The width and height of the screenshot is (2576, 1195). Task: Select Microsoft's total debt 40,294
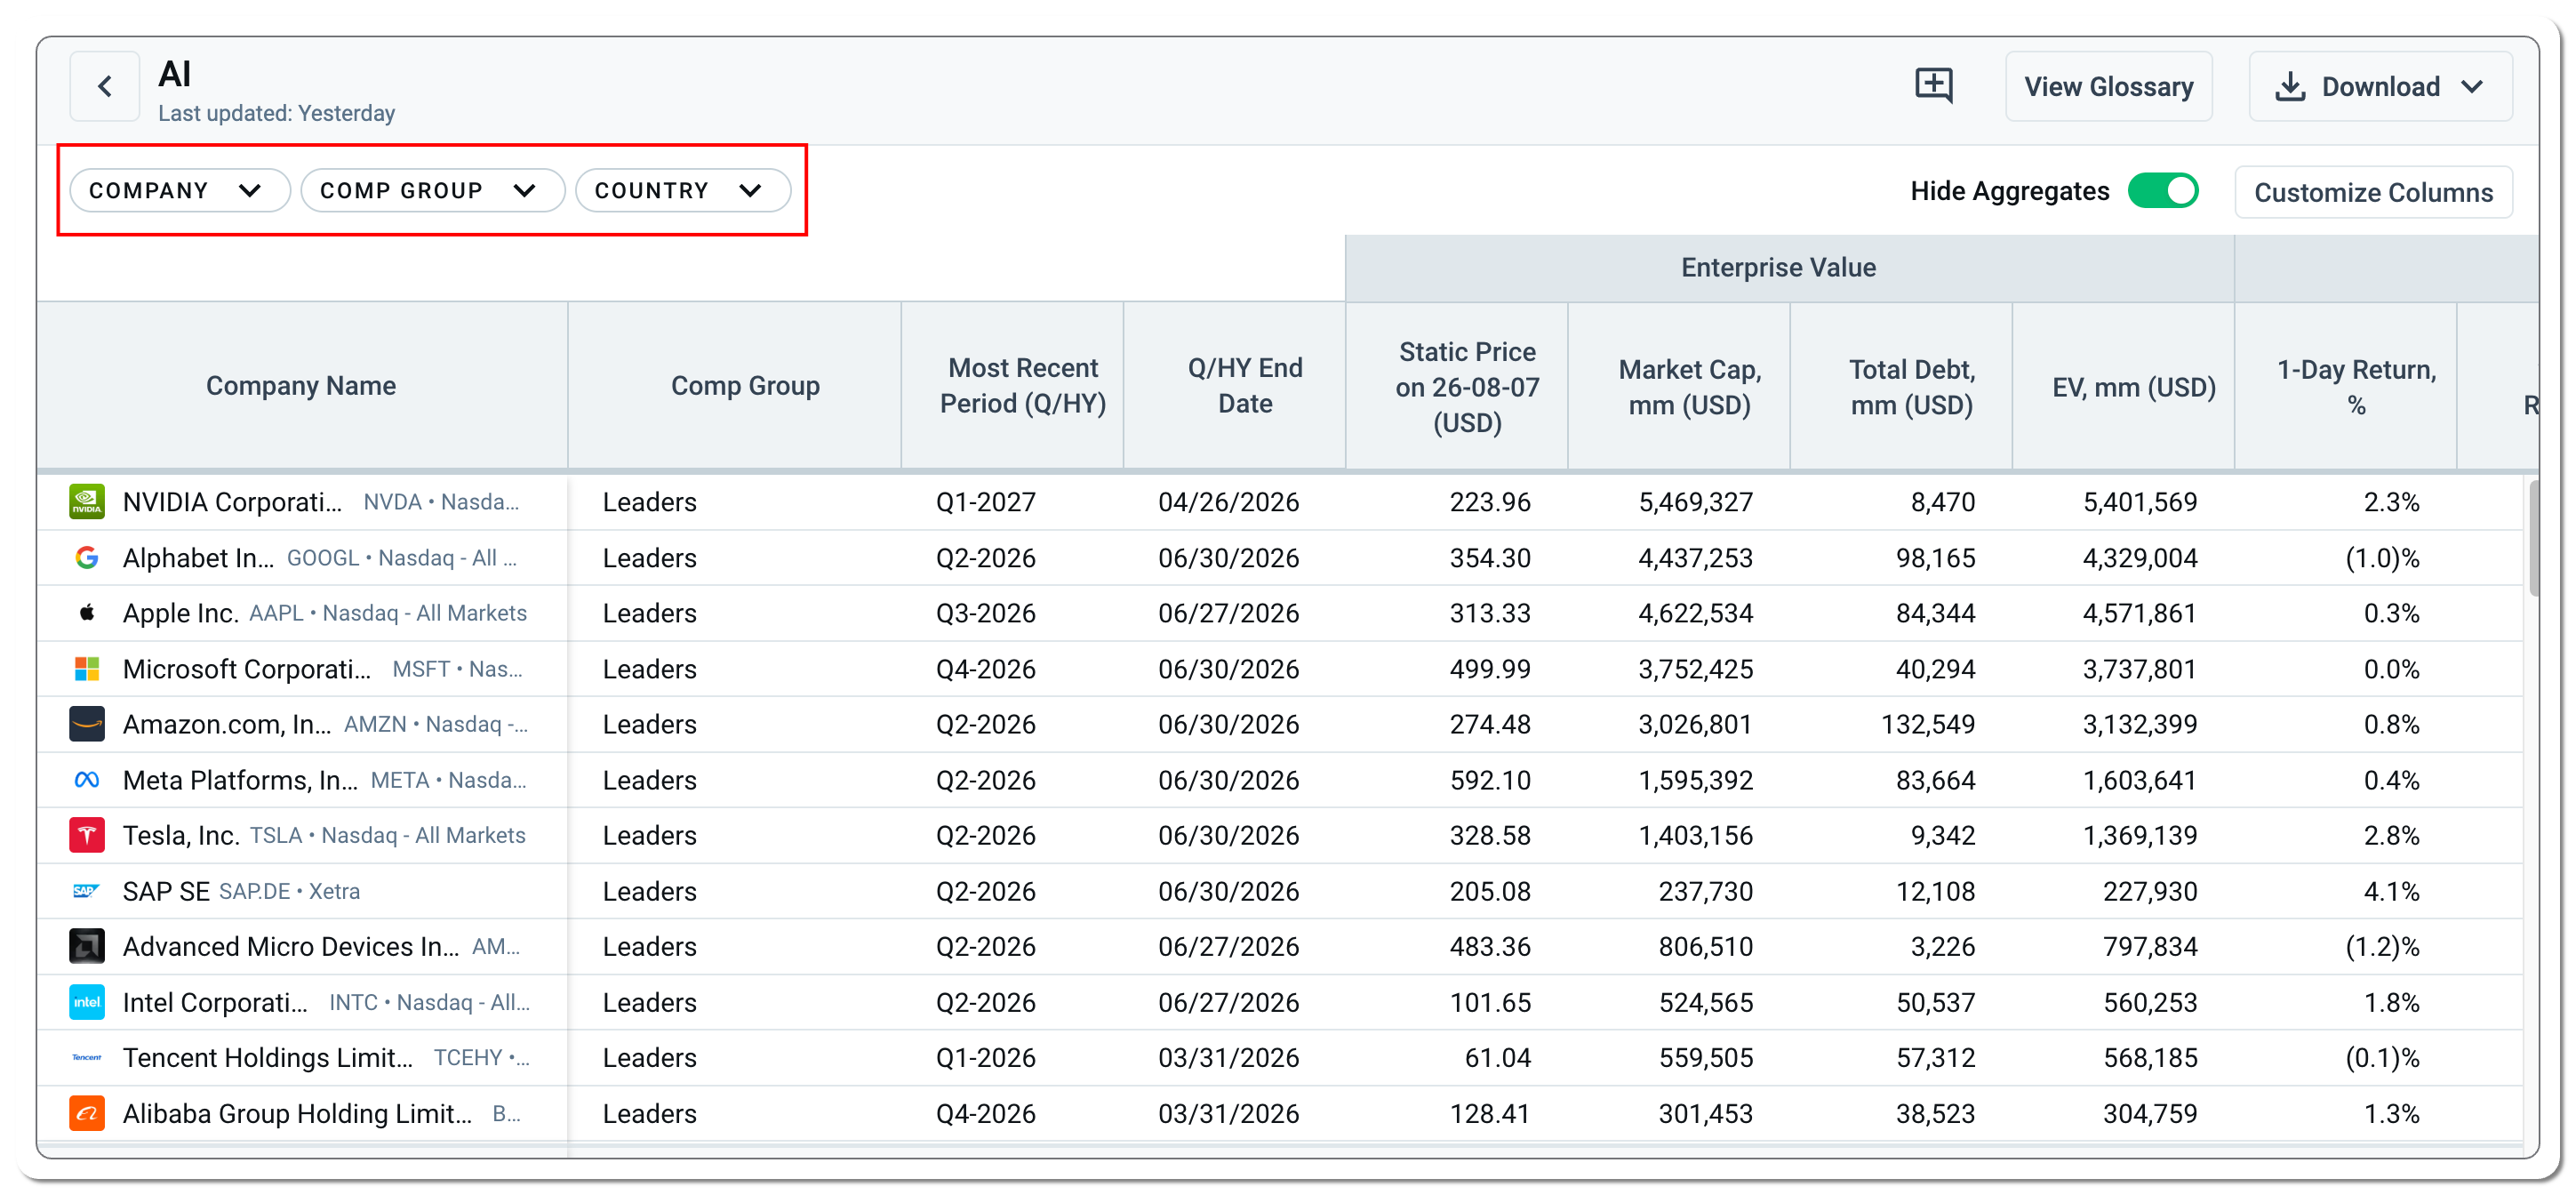coord(1936,669)
